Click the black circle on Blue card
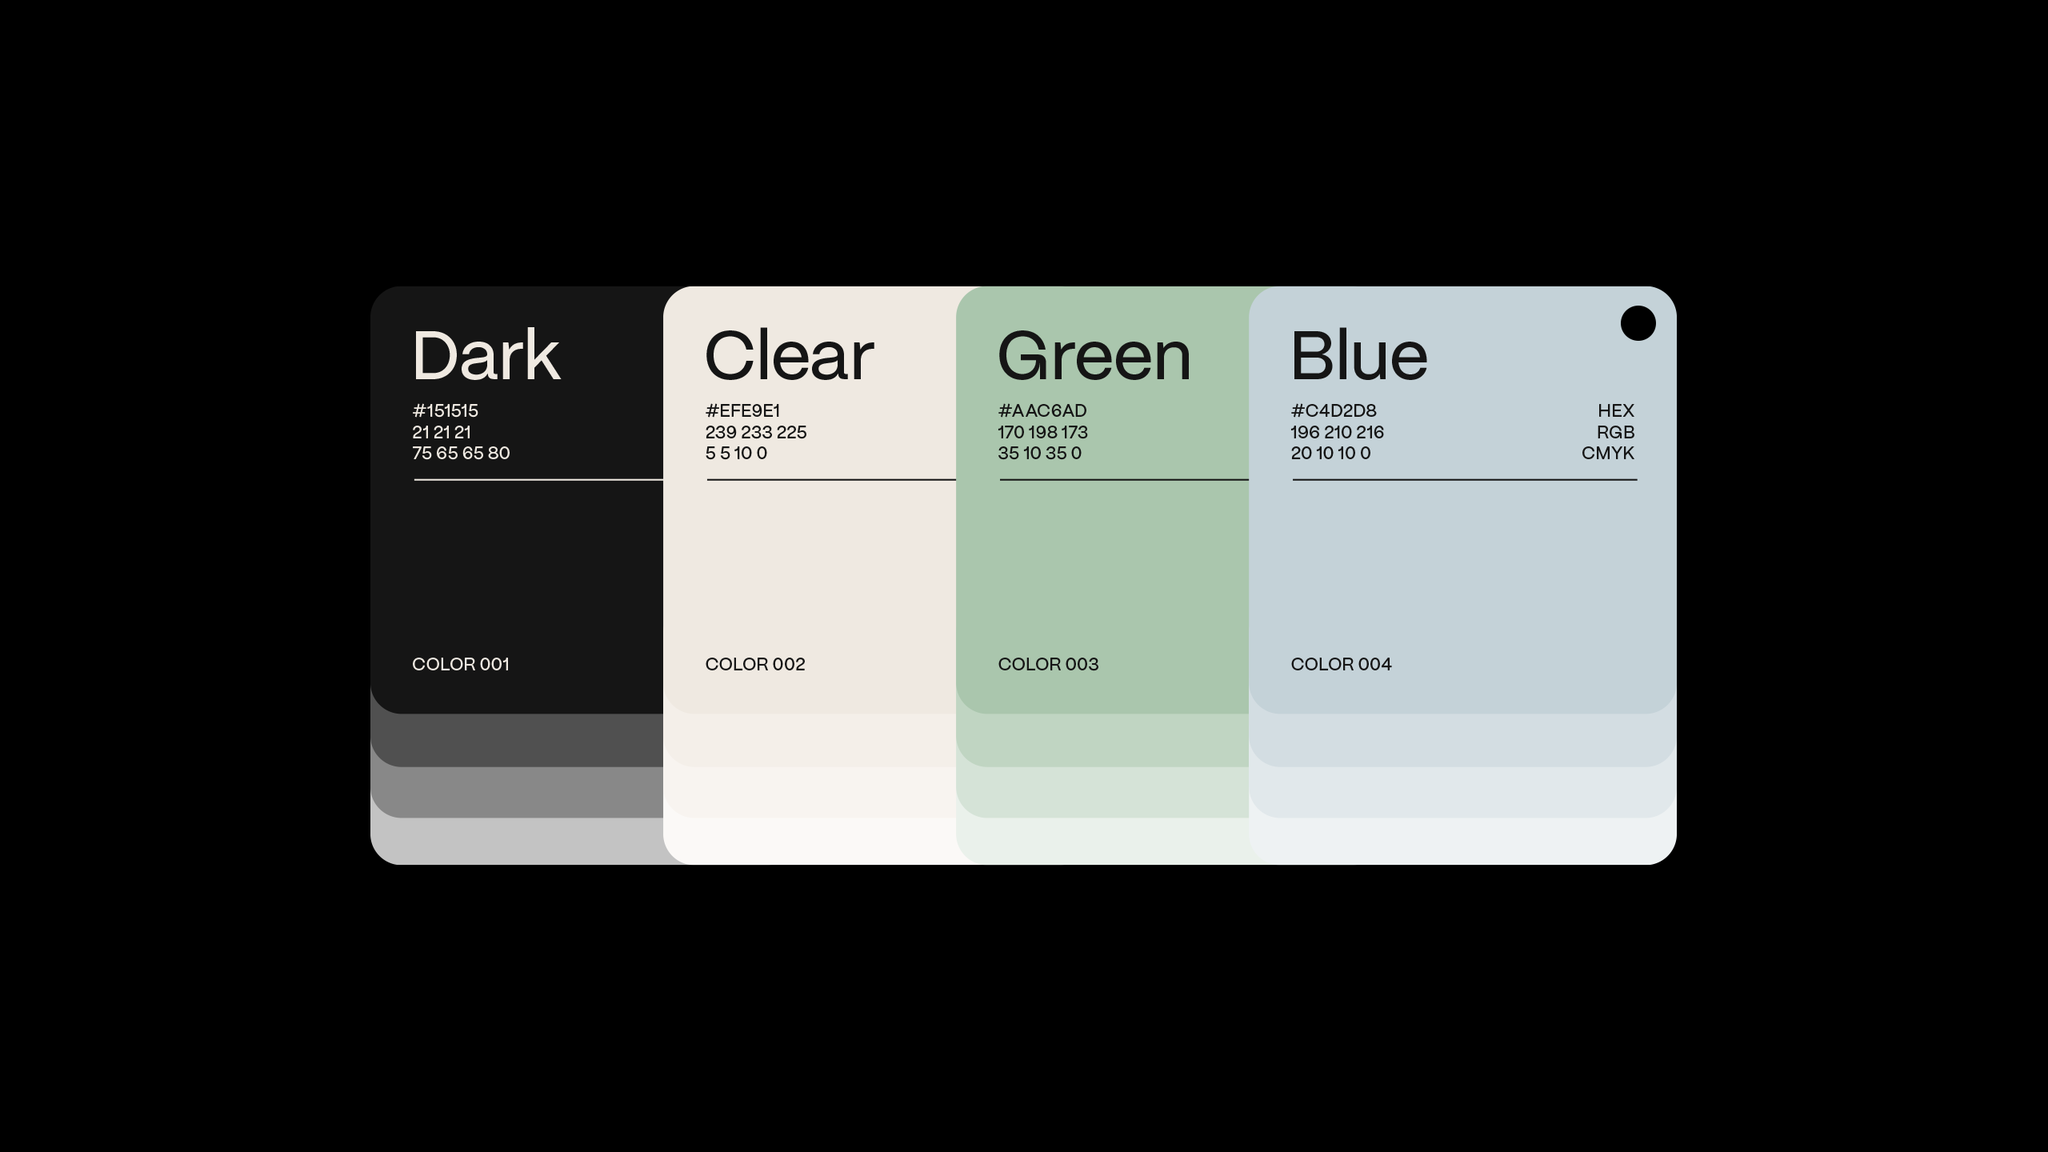The height and width of the screenshot is (1152, 2048). tap(1637, 323)
